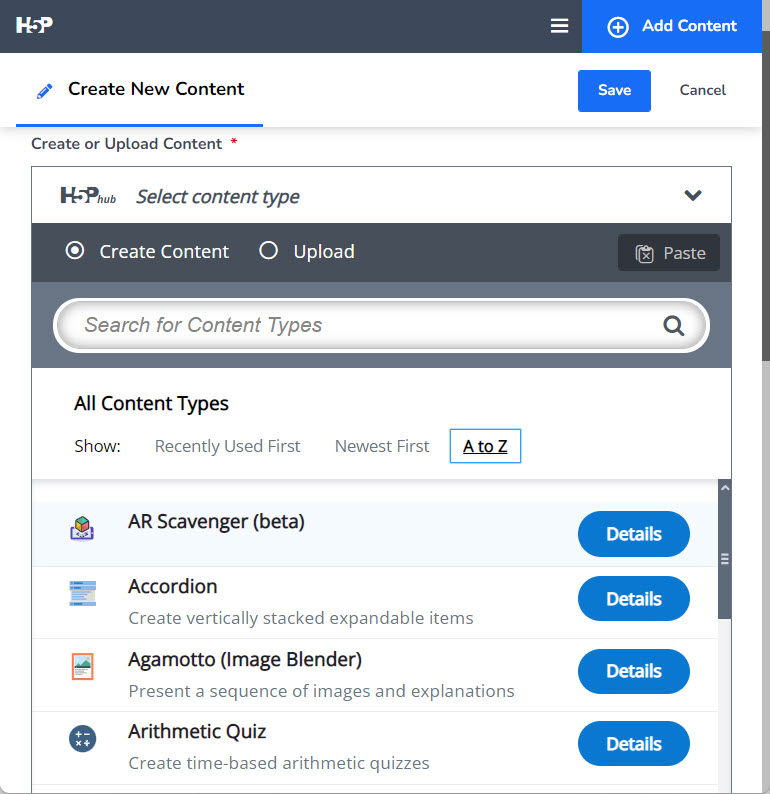Collapse the Select content type chevron
This screenshot has height=794, width=770.
693,195
